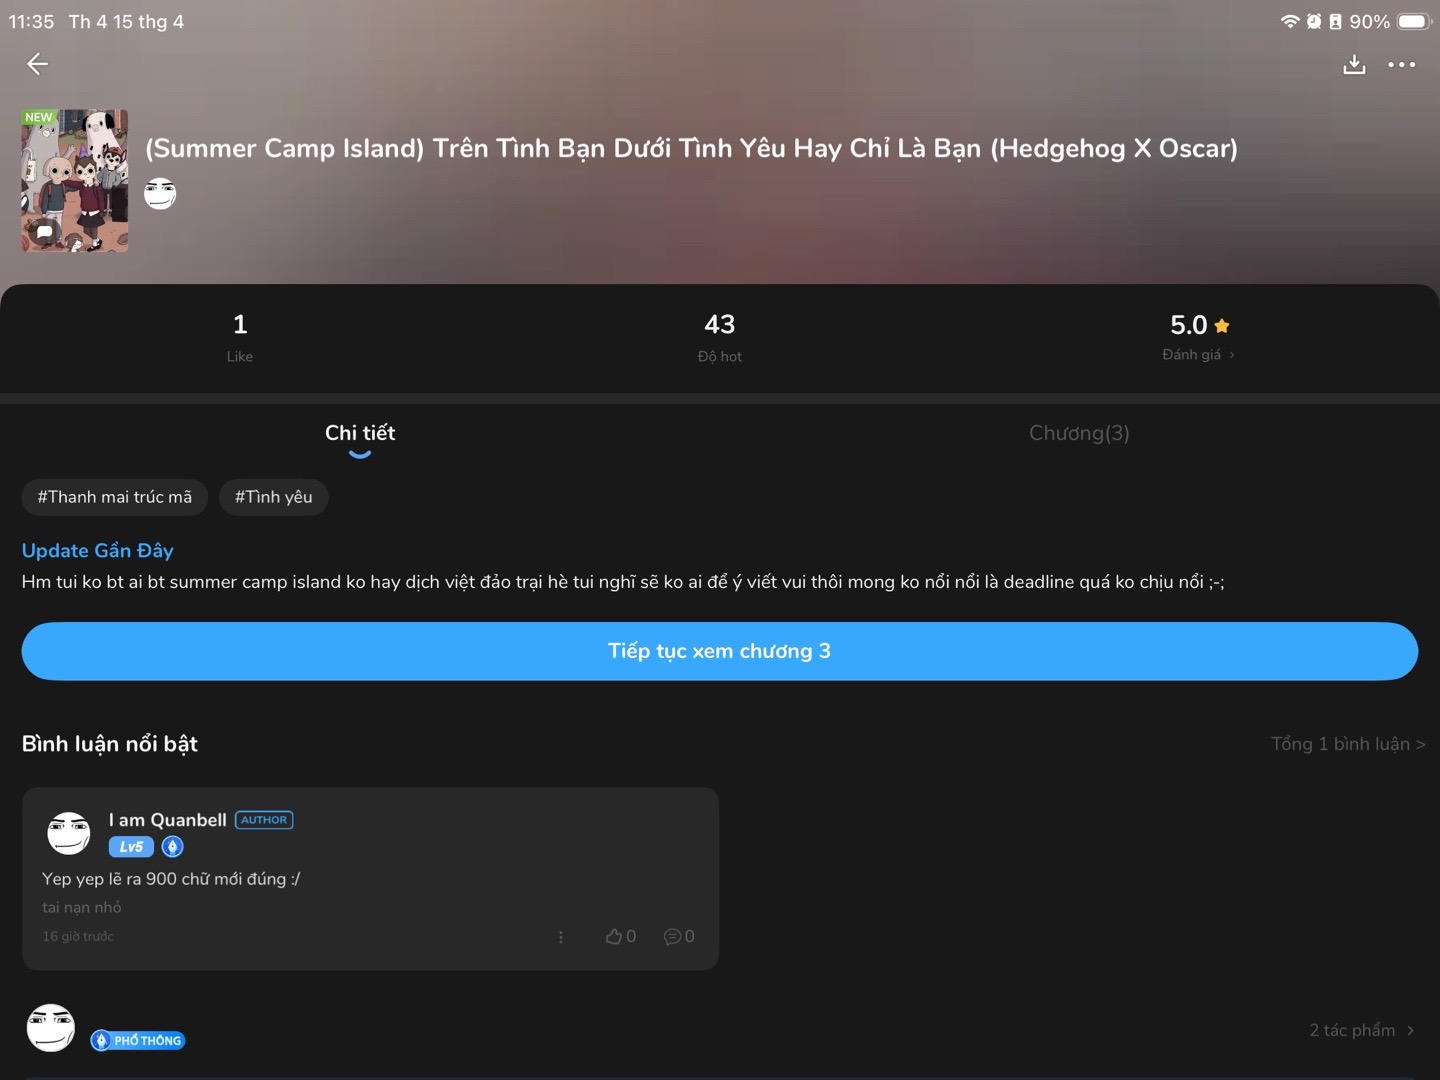Reply to the Quanbell comment
Viewport: 1440px width, 1080px height.
point(679,936)
